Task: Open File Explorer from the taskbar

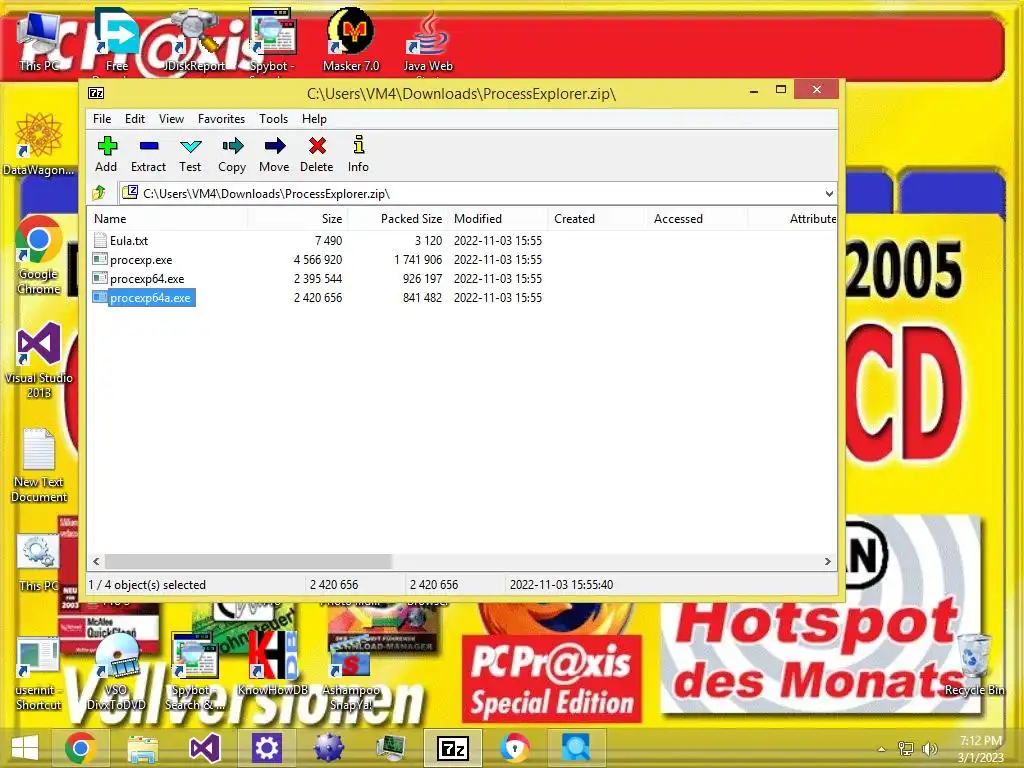Action: tap(142, 748)
